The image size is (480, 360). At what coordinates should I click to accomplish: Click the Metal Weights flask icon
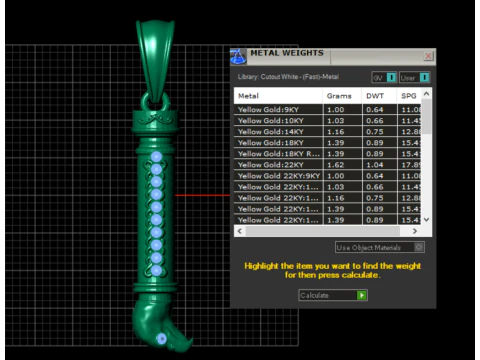pyautogui.click(x=238, y=56)
